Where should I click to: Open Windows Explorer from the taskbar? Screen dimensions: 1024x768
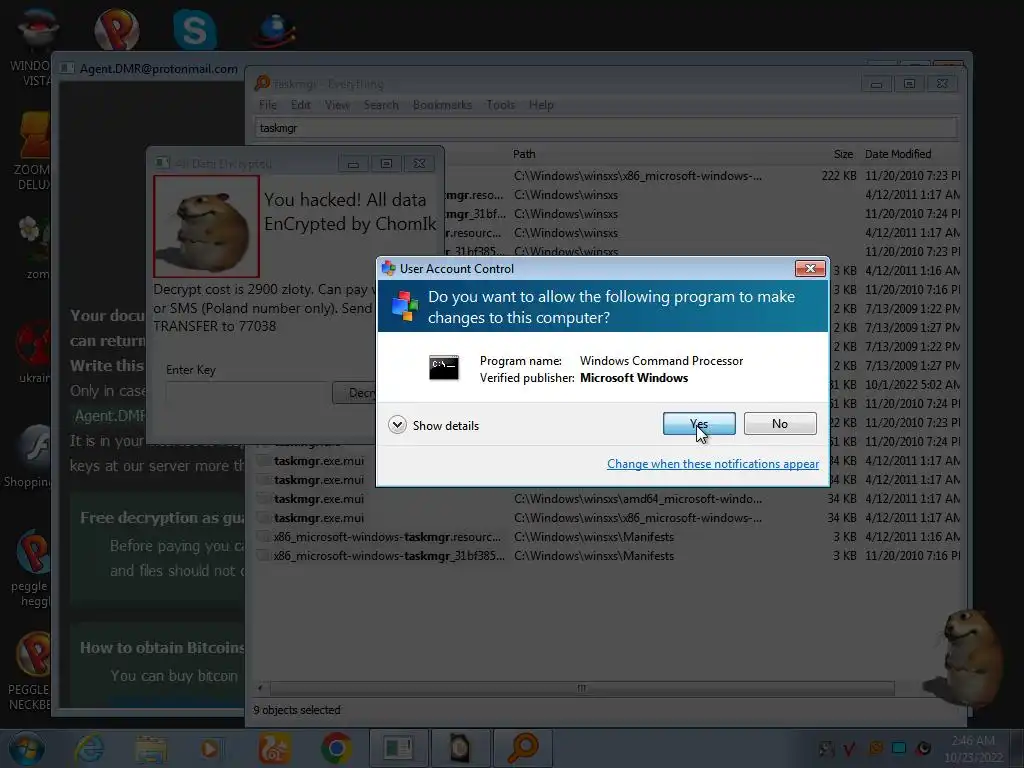pos(151,748)
